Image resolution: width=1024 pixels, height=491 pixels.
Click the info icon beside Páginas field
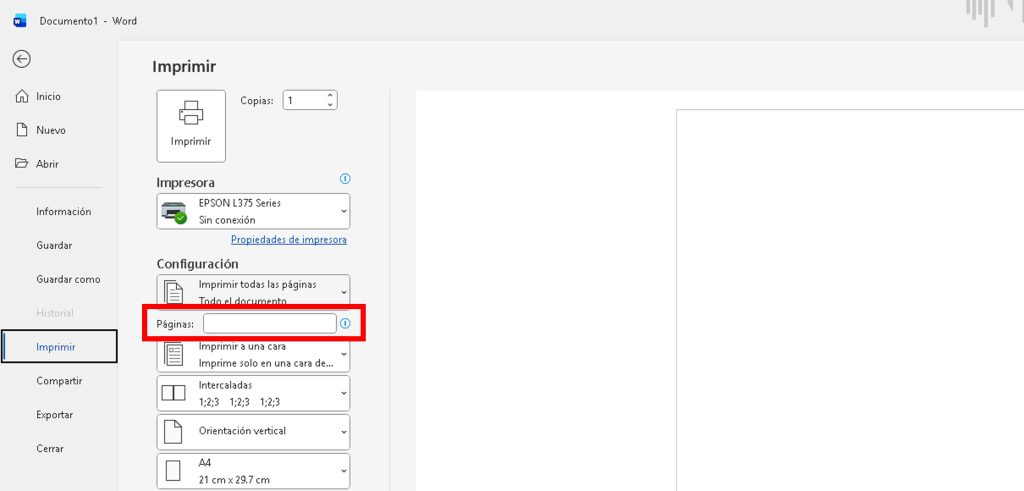(346, 324)
